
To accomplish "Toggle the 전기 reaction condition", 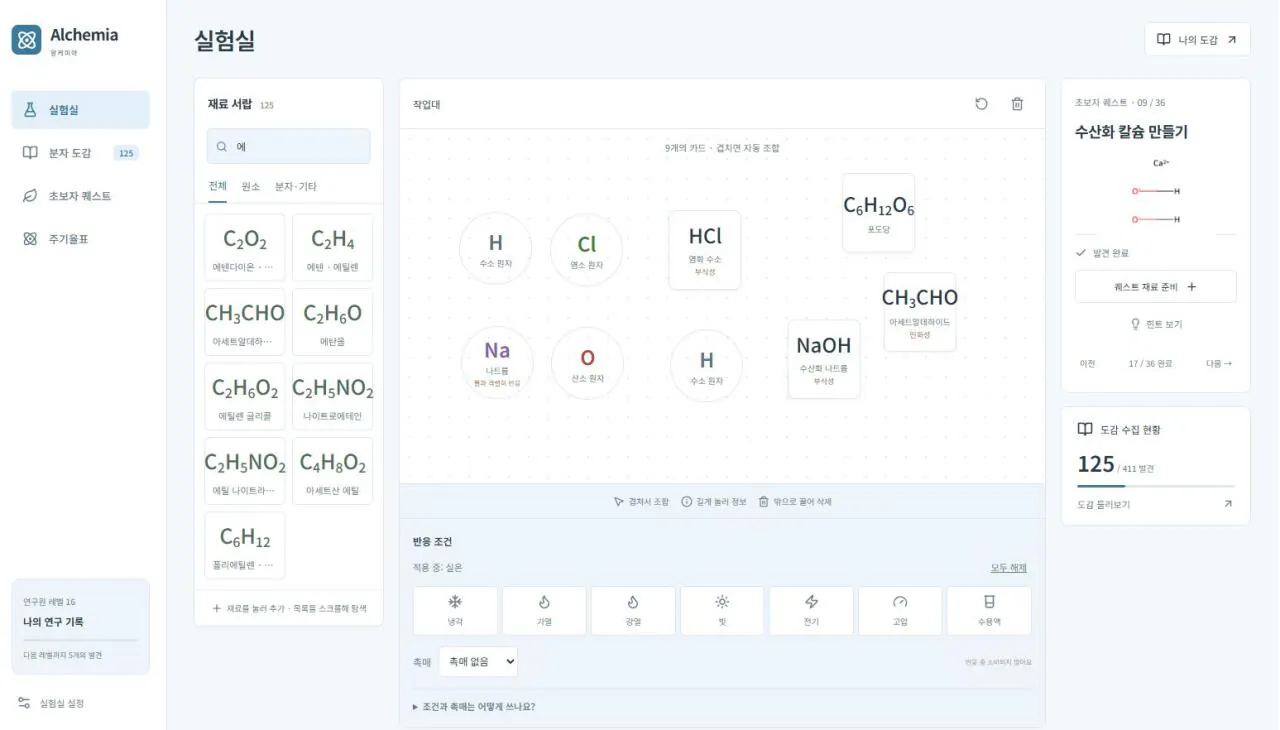I will (811, 610).
